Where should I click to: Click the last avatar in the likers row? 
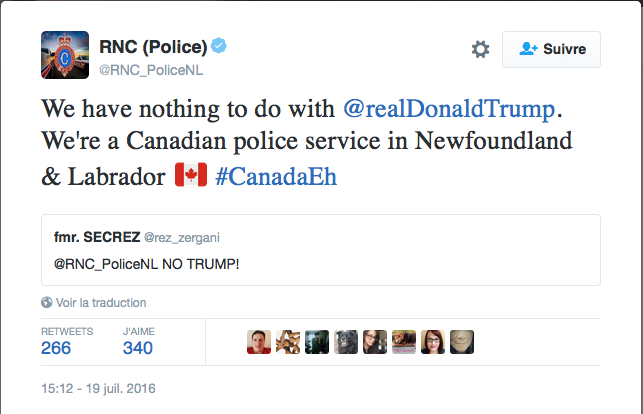pyautogui.click(x=462, y=342)
